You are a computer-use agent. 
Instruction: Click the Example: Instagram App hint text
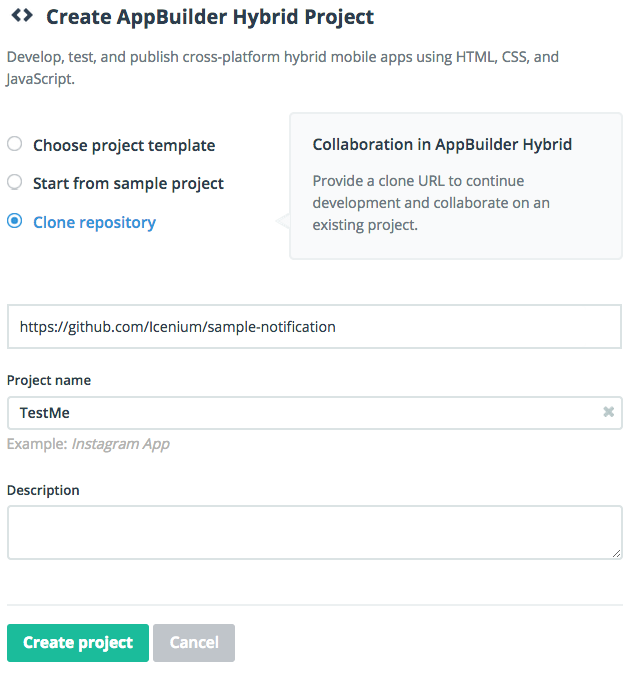[x=88, y=444]
